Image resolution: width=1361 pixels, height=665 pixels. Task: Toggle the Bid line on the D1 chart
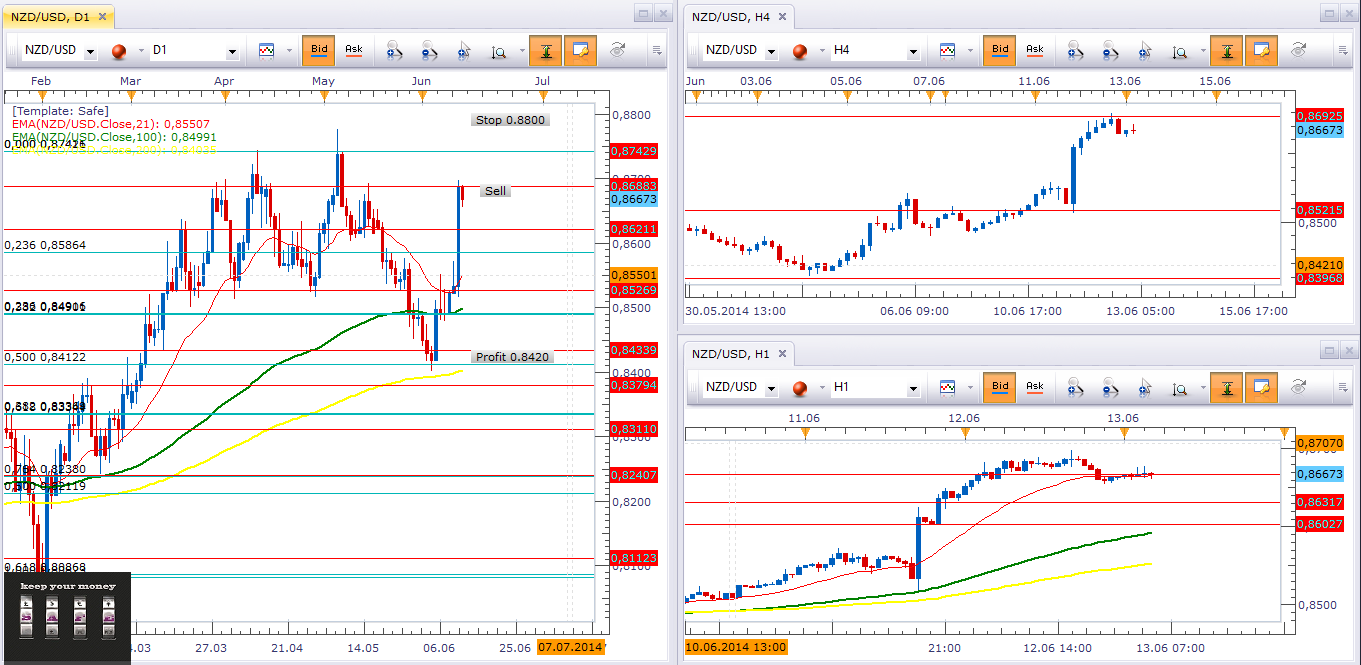coord(318,50)
